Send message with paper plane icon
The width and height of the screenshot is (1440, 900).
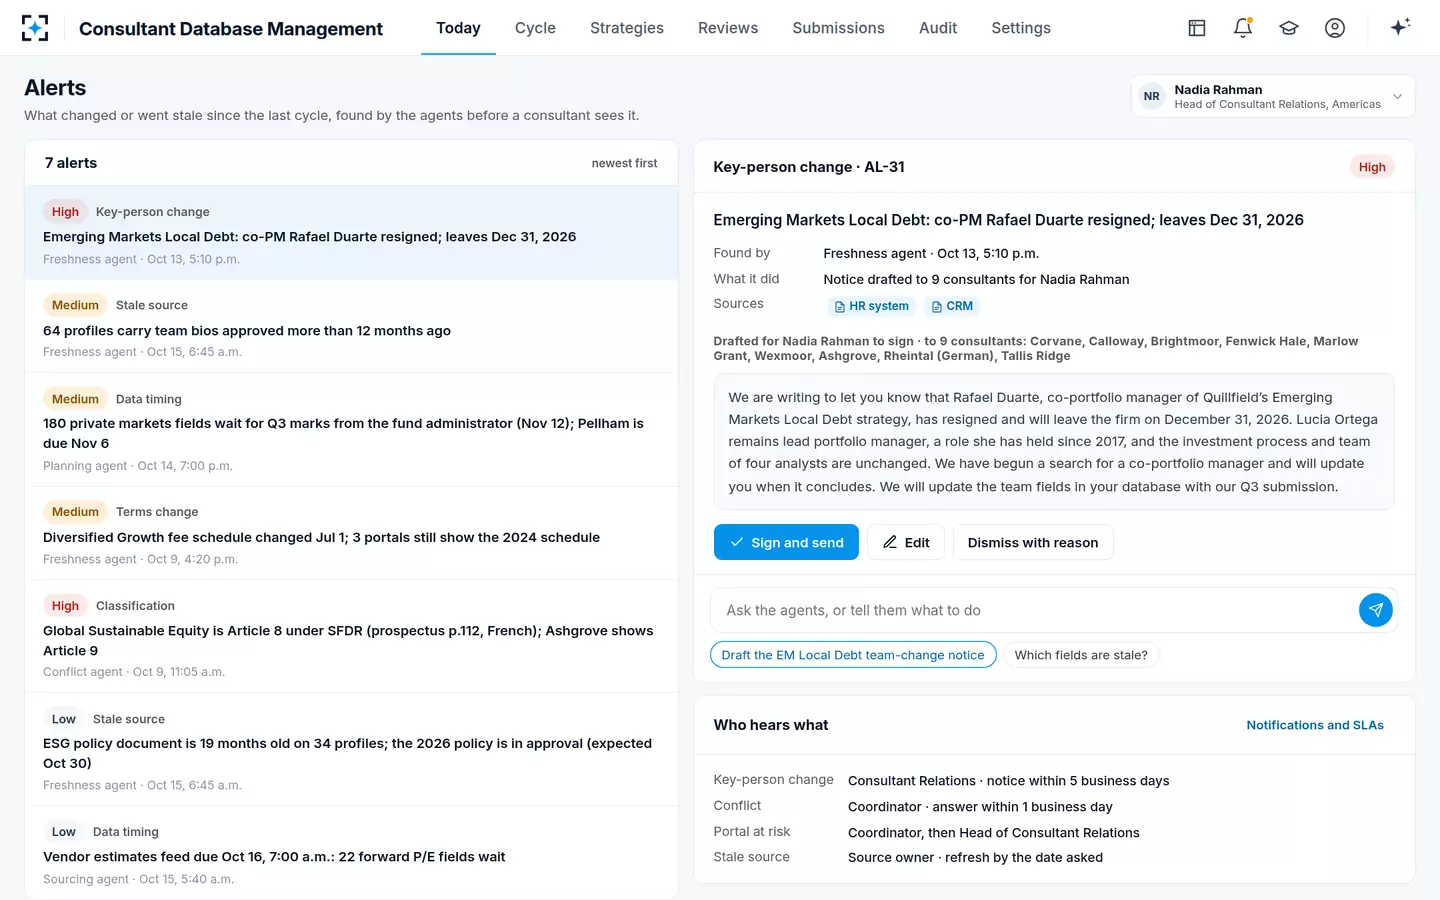coord(1376,610)
